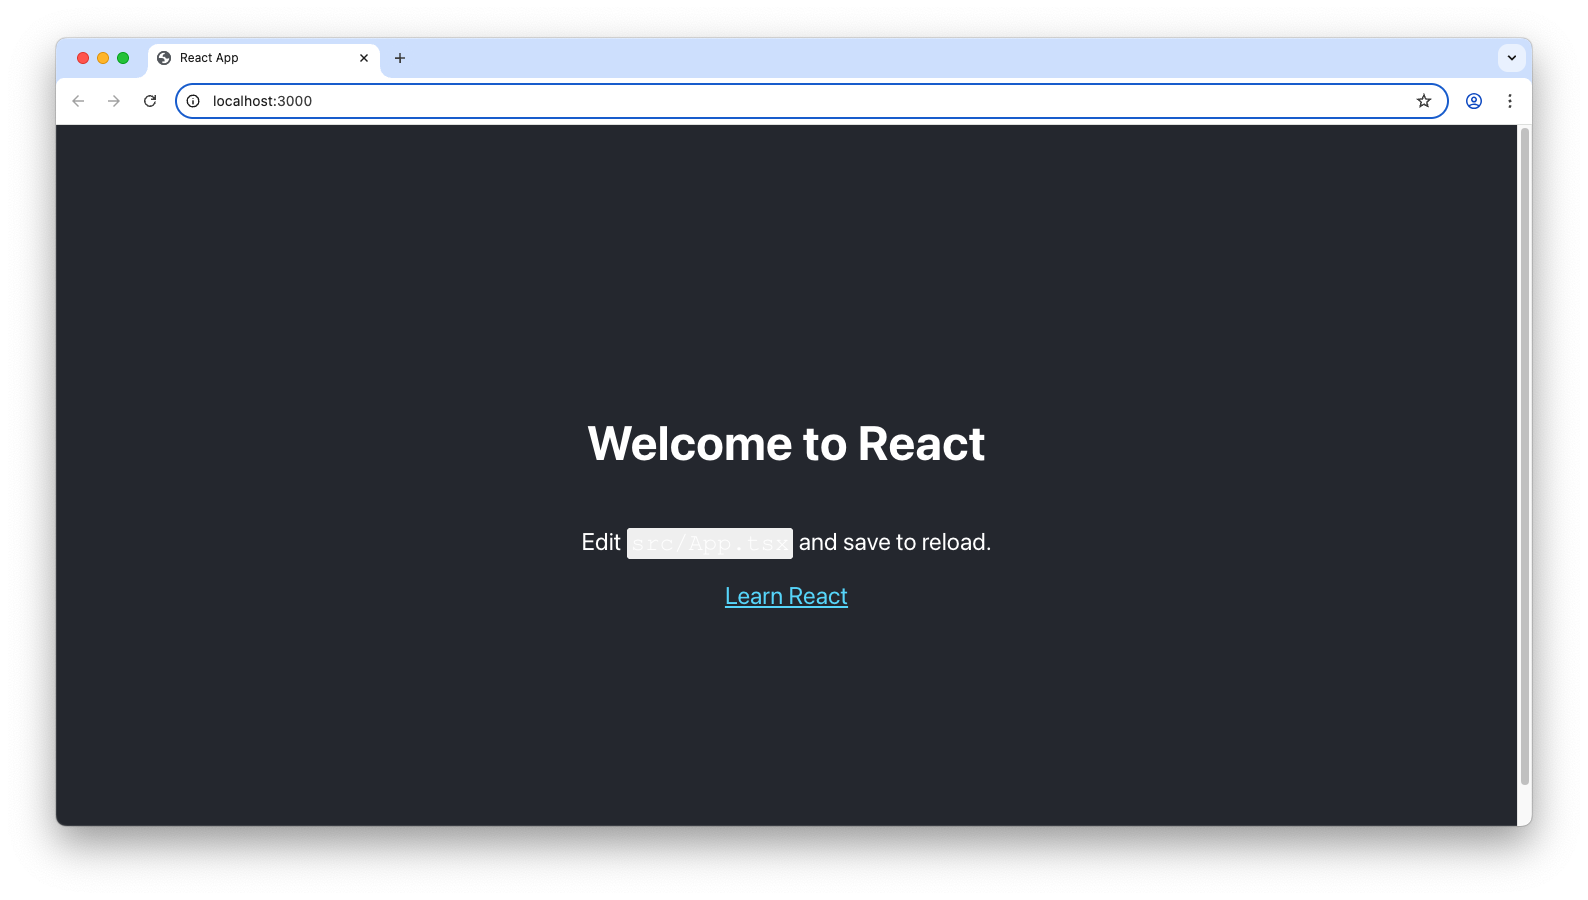Click the yellow minimize window button
1588x900 pixels.
coord(103,58)
